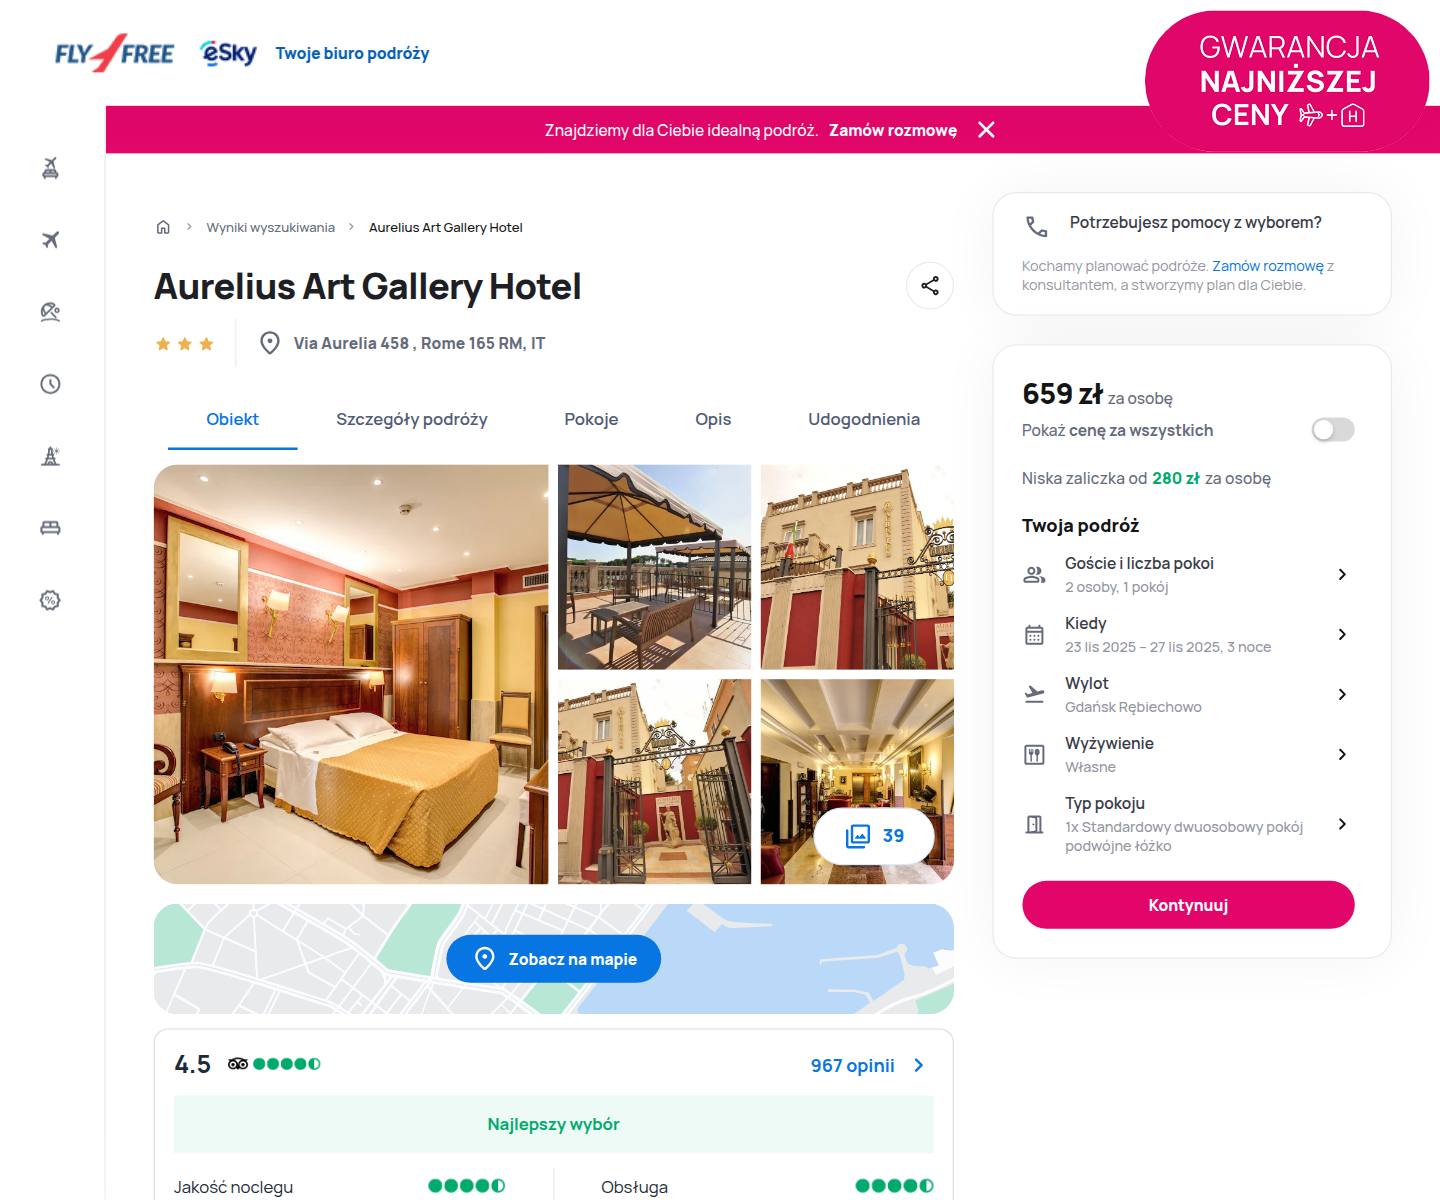Click 'Zobacz na mapie' button
1440x1200 pixels.
pyautogui.click(x=553, y=959)
